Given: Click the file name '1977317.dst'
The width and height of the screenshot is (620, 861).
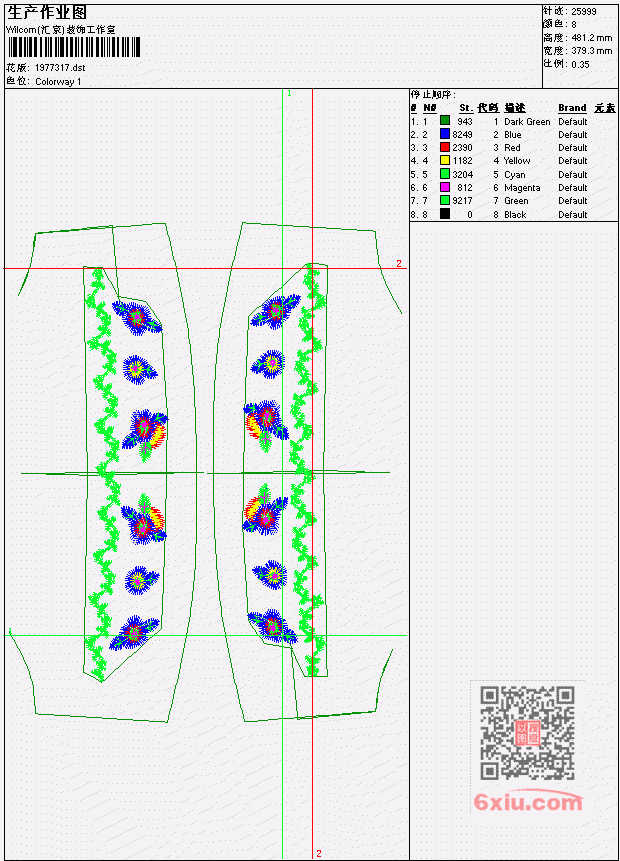Looking at the screenshot, I should [60, 68].
